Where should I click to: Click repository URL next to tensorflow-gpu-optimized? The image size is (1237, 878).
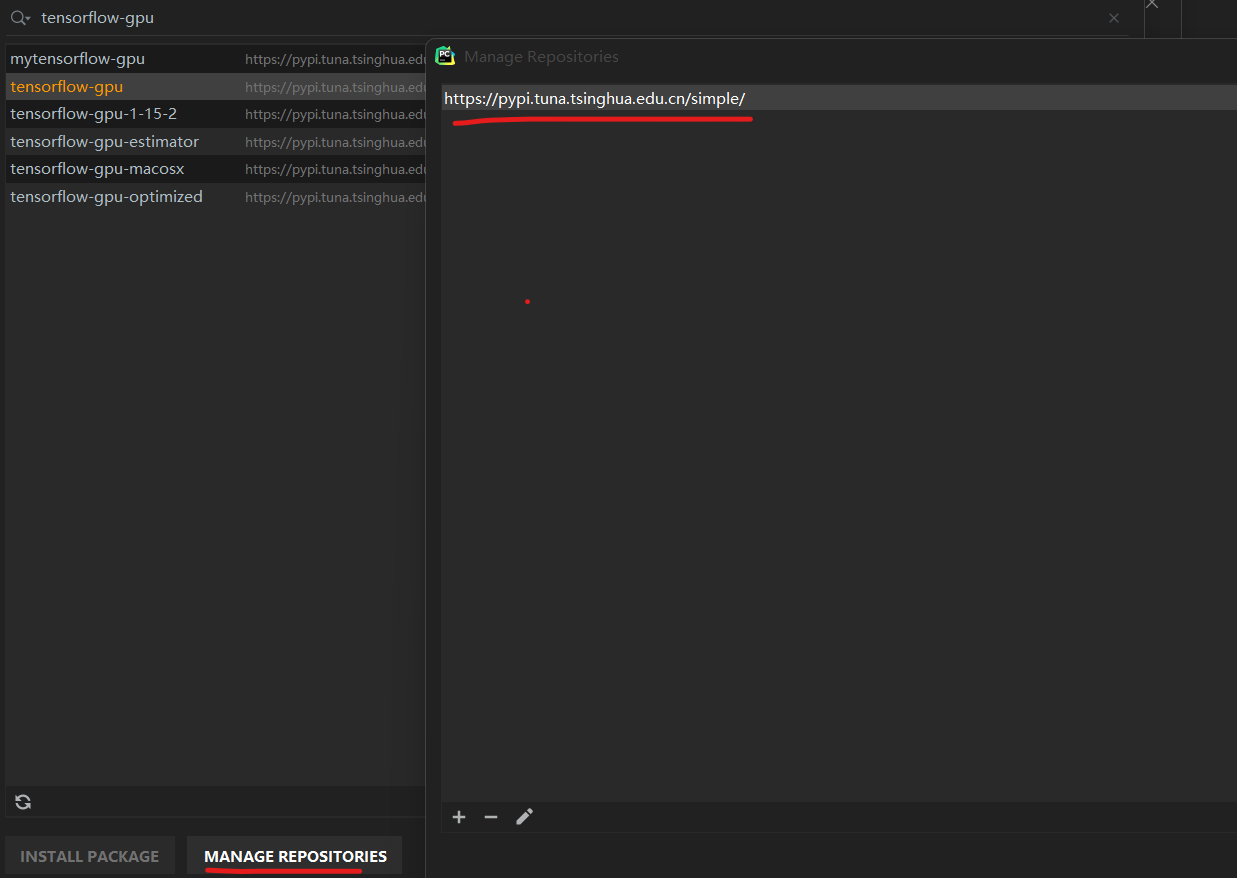coord(336,197)
